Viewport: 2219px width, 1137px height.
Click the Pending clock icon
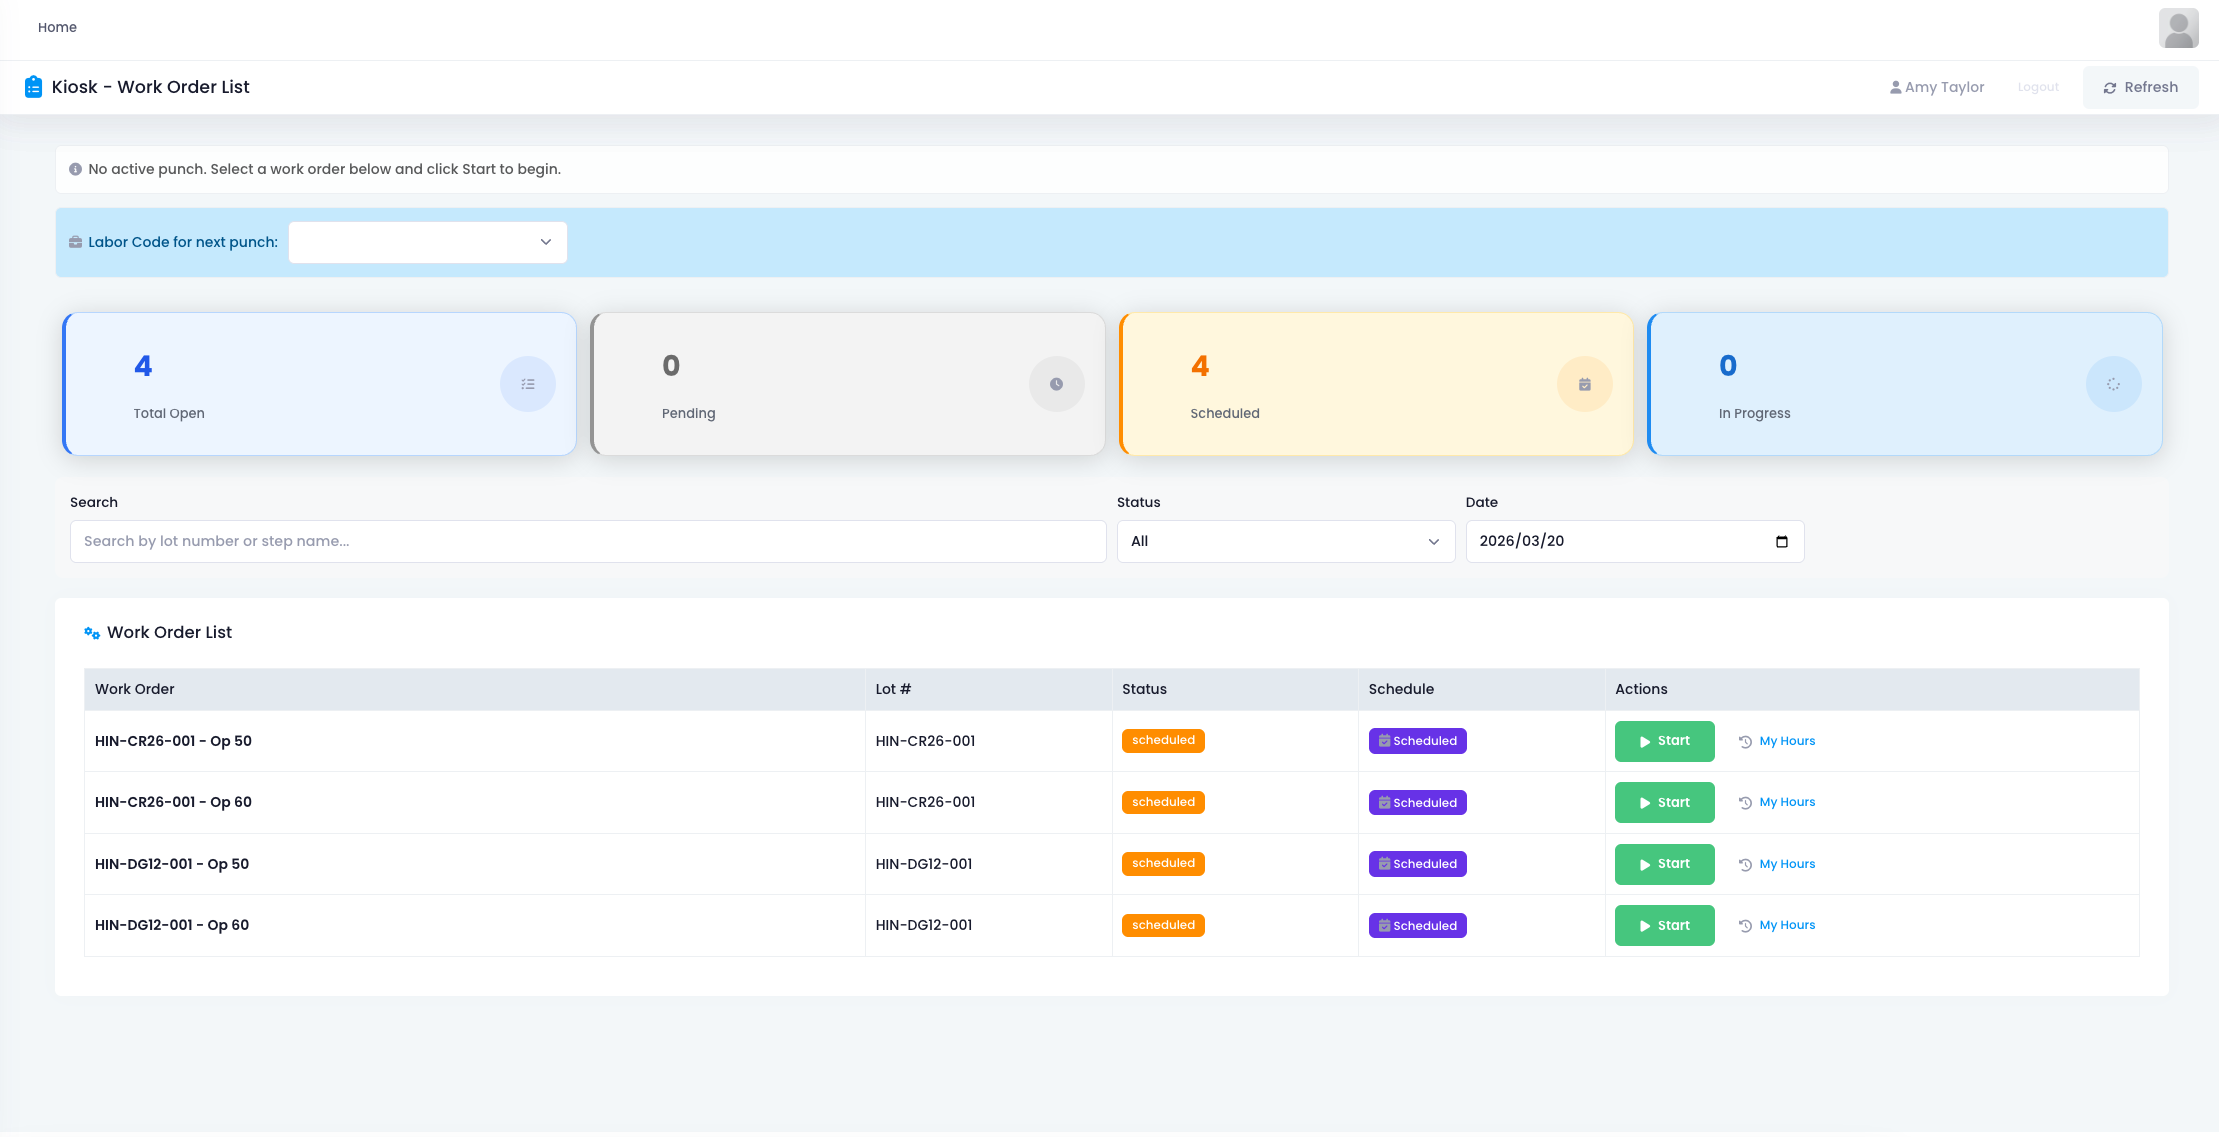pyautogui.click(x=1056, y=384)
